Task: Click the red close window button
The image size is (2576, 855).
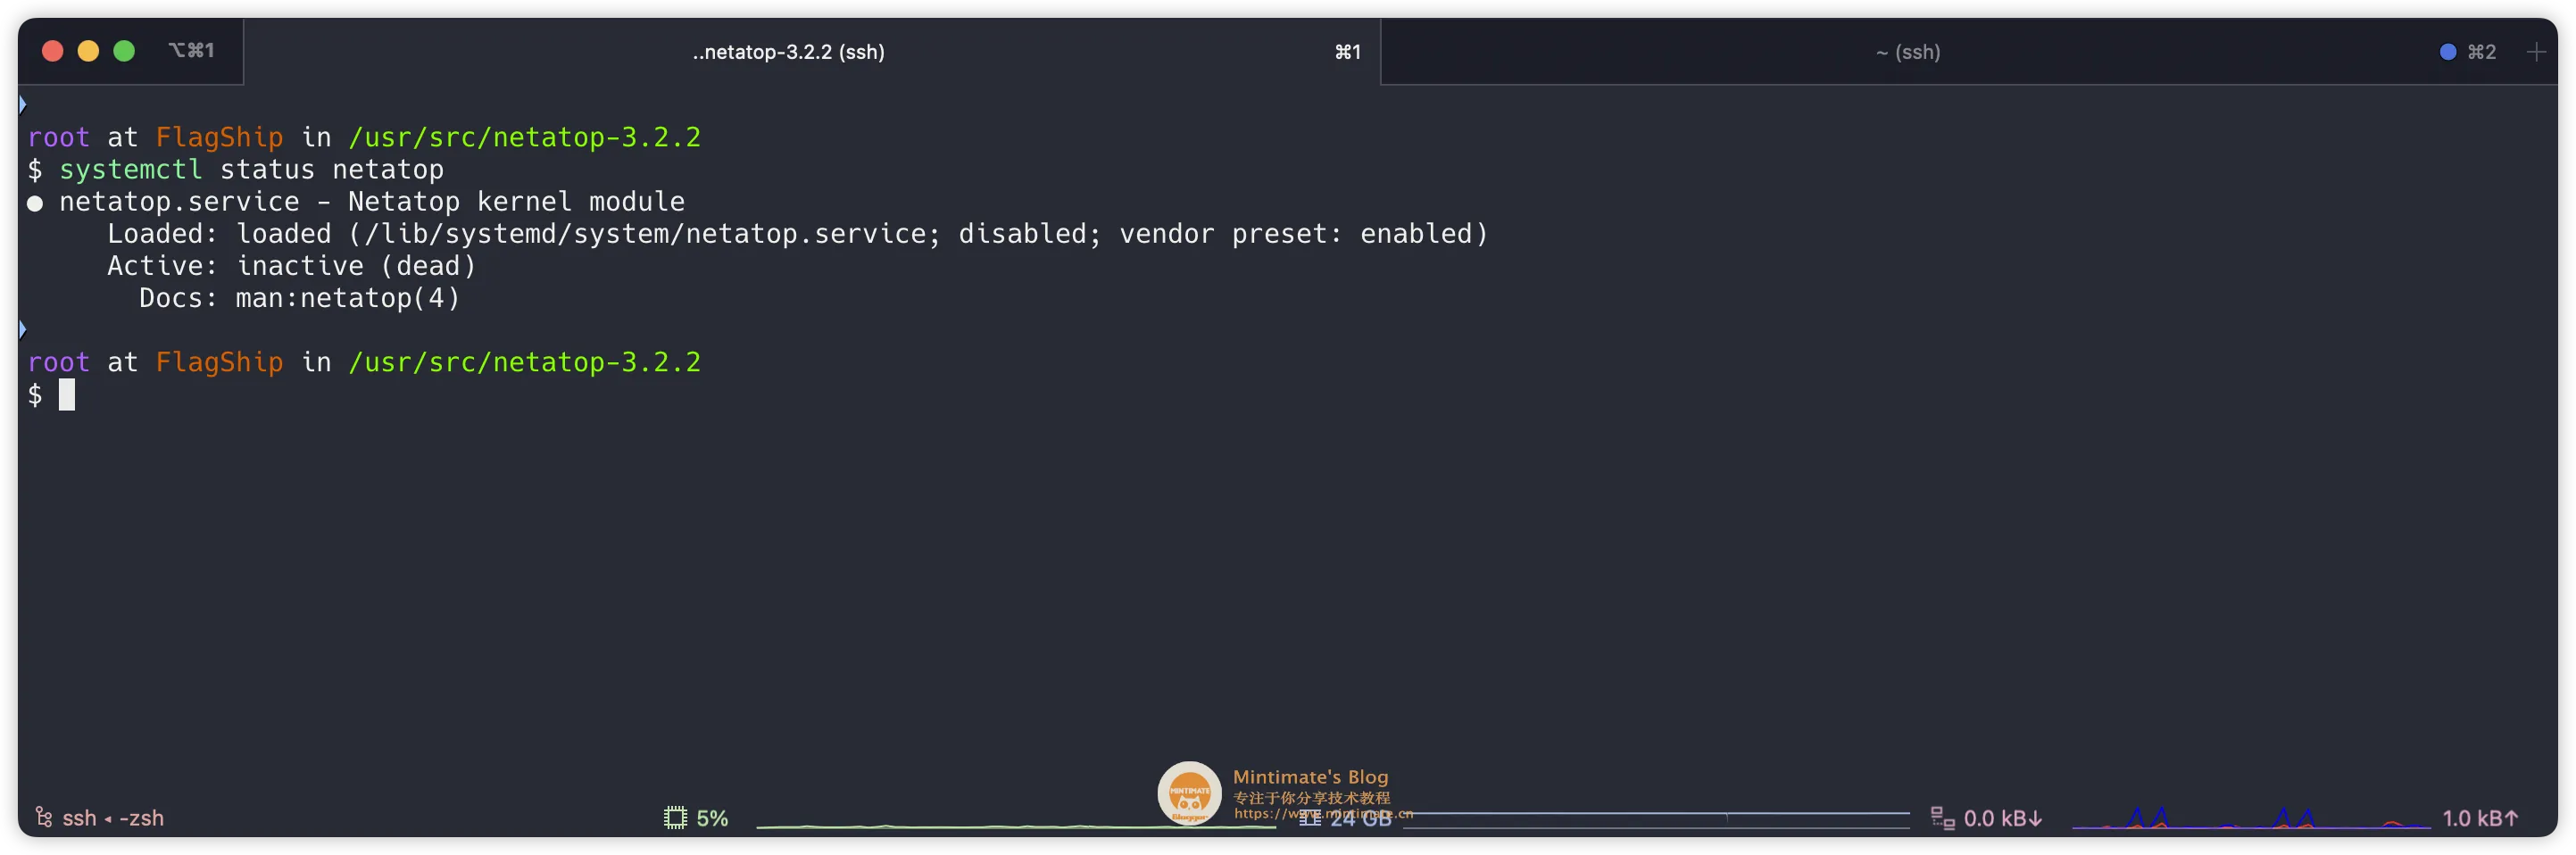Action: point(53,51)
